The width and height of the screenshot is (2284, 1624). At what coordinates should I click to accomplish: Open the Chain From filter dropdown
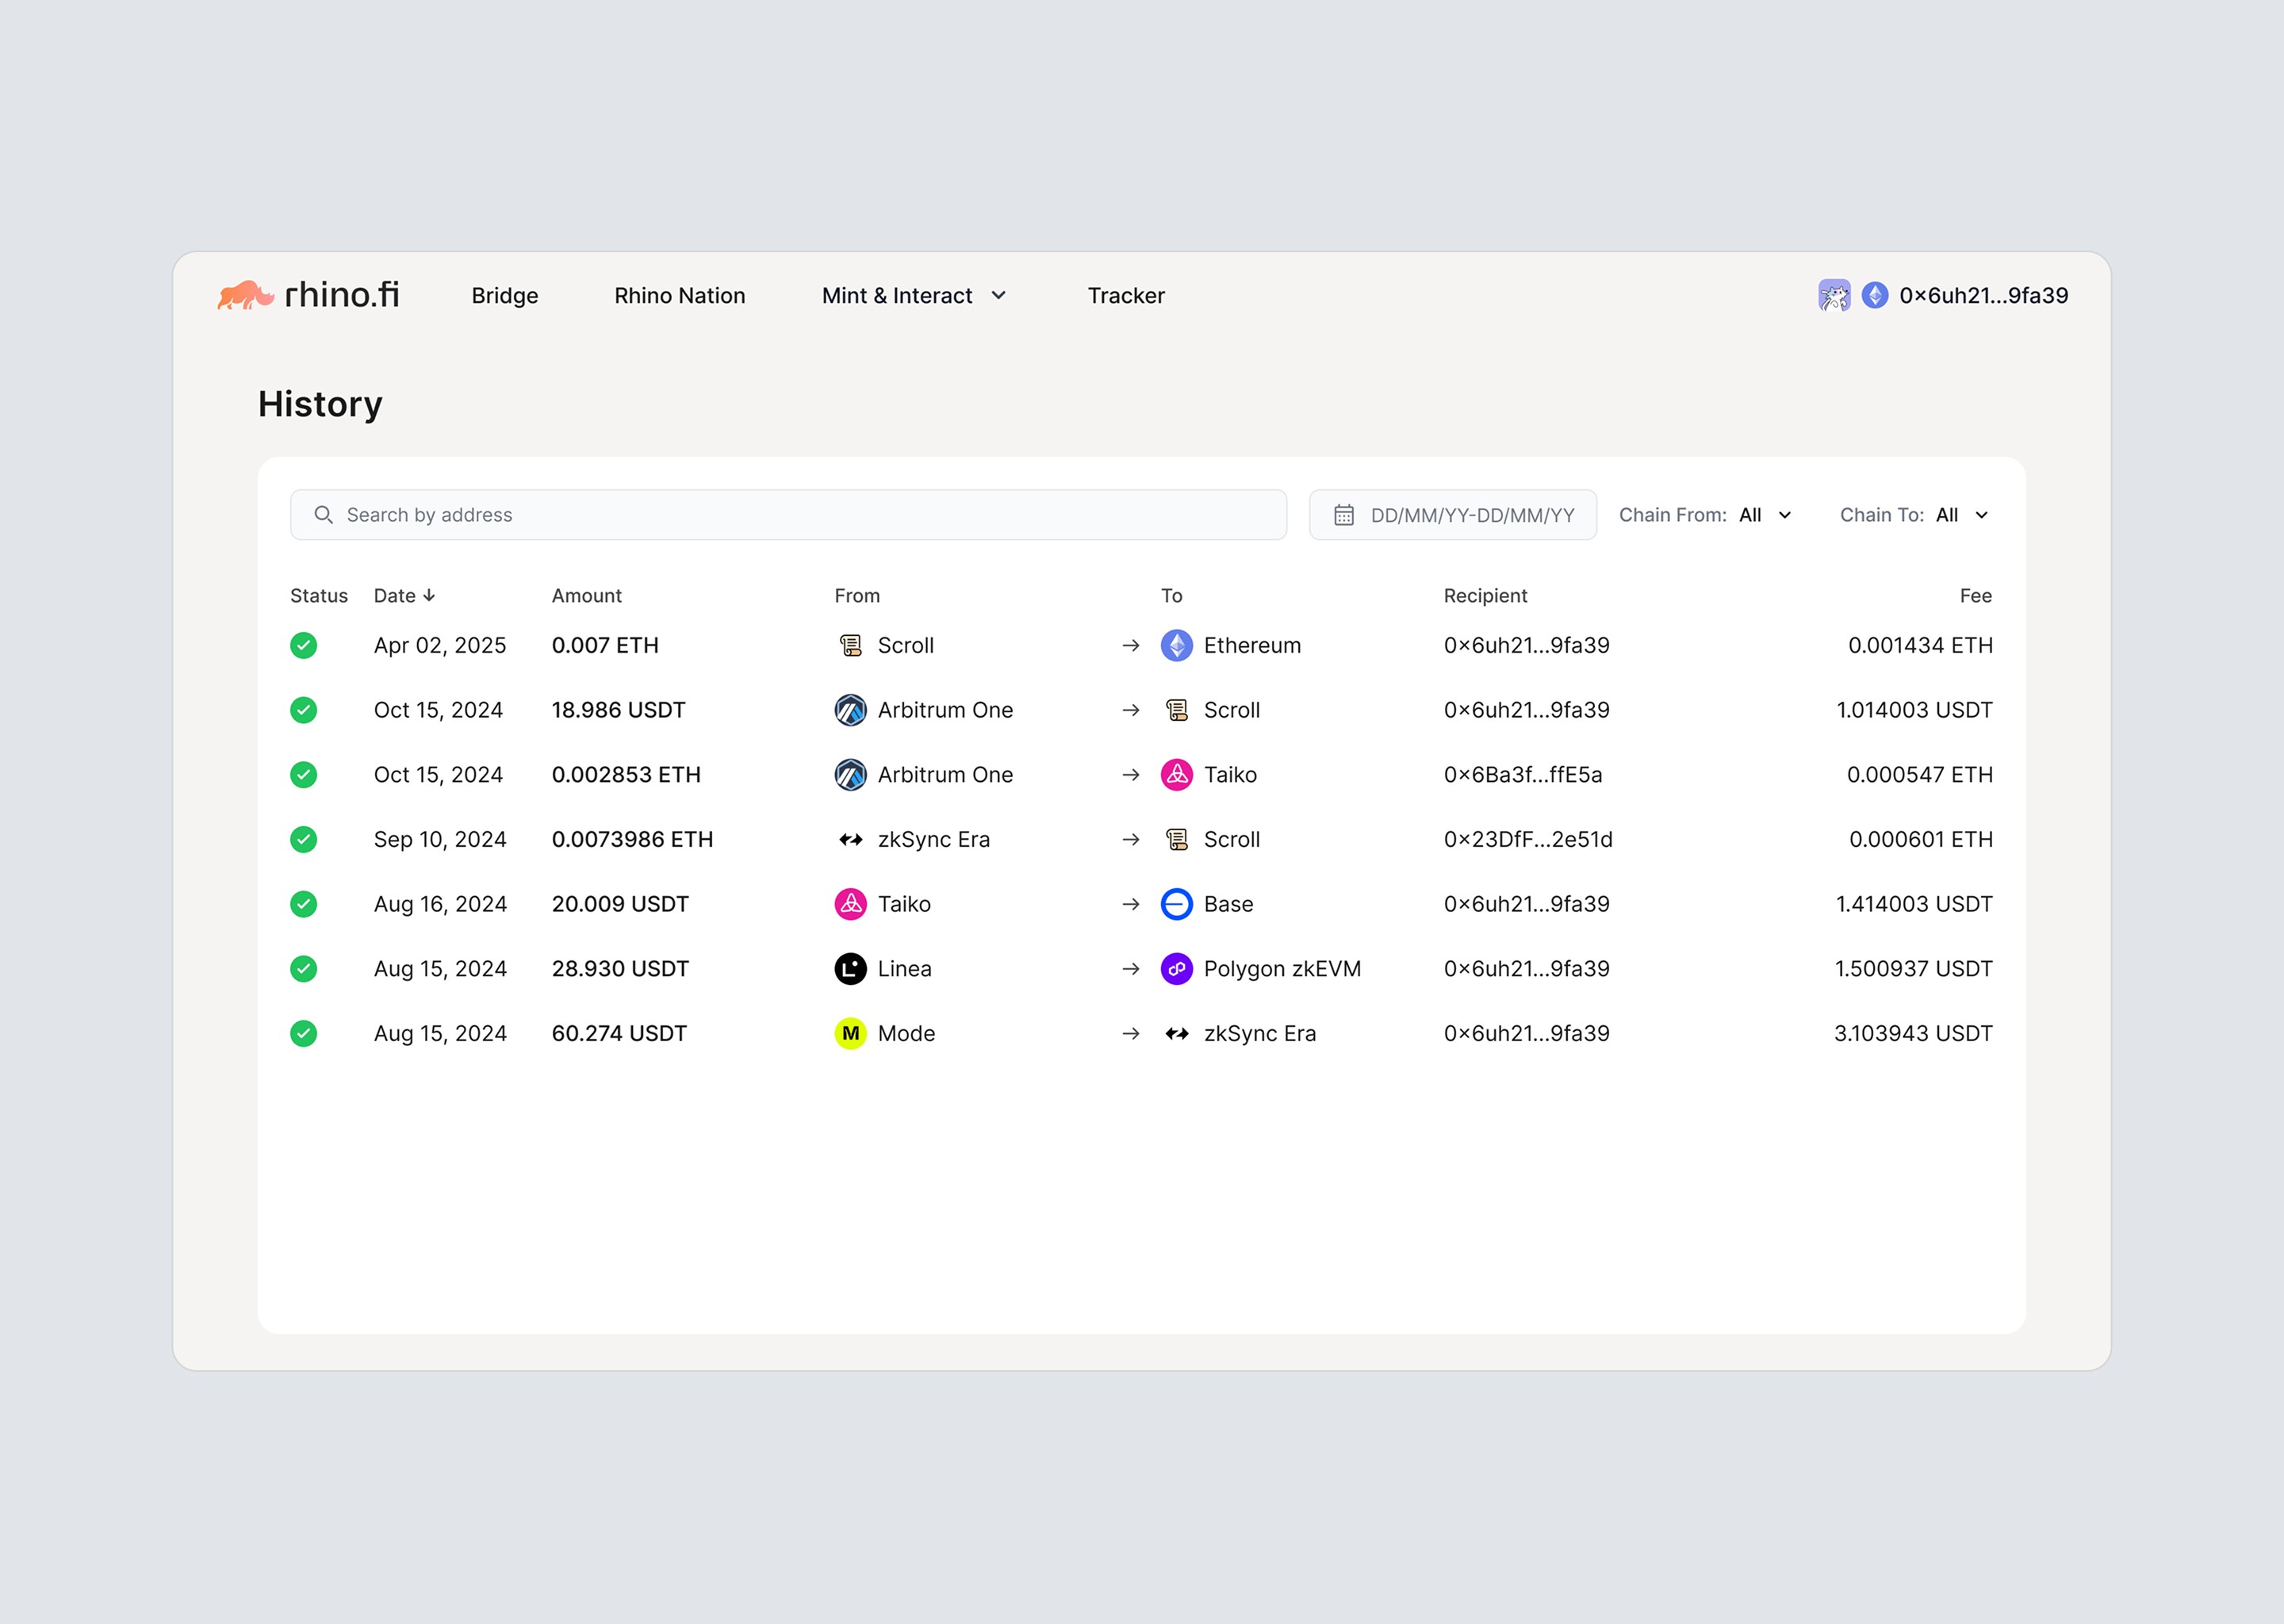(1705, 515)
